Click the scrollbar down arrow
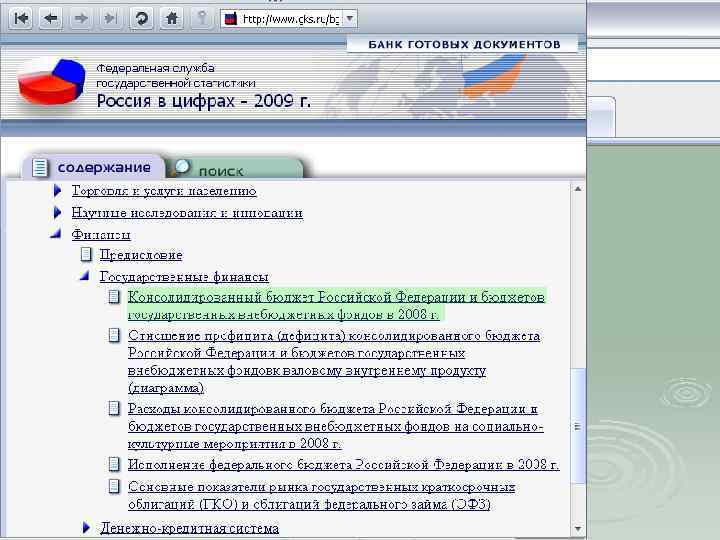The image size is (720, 540). tap(578, 529)
